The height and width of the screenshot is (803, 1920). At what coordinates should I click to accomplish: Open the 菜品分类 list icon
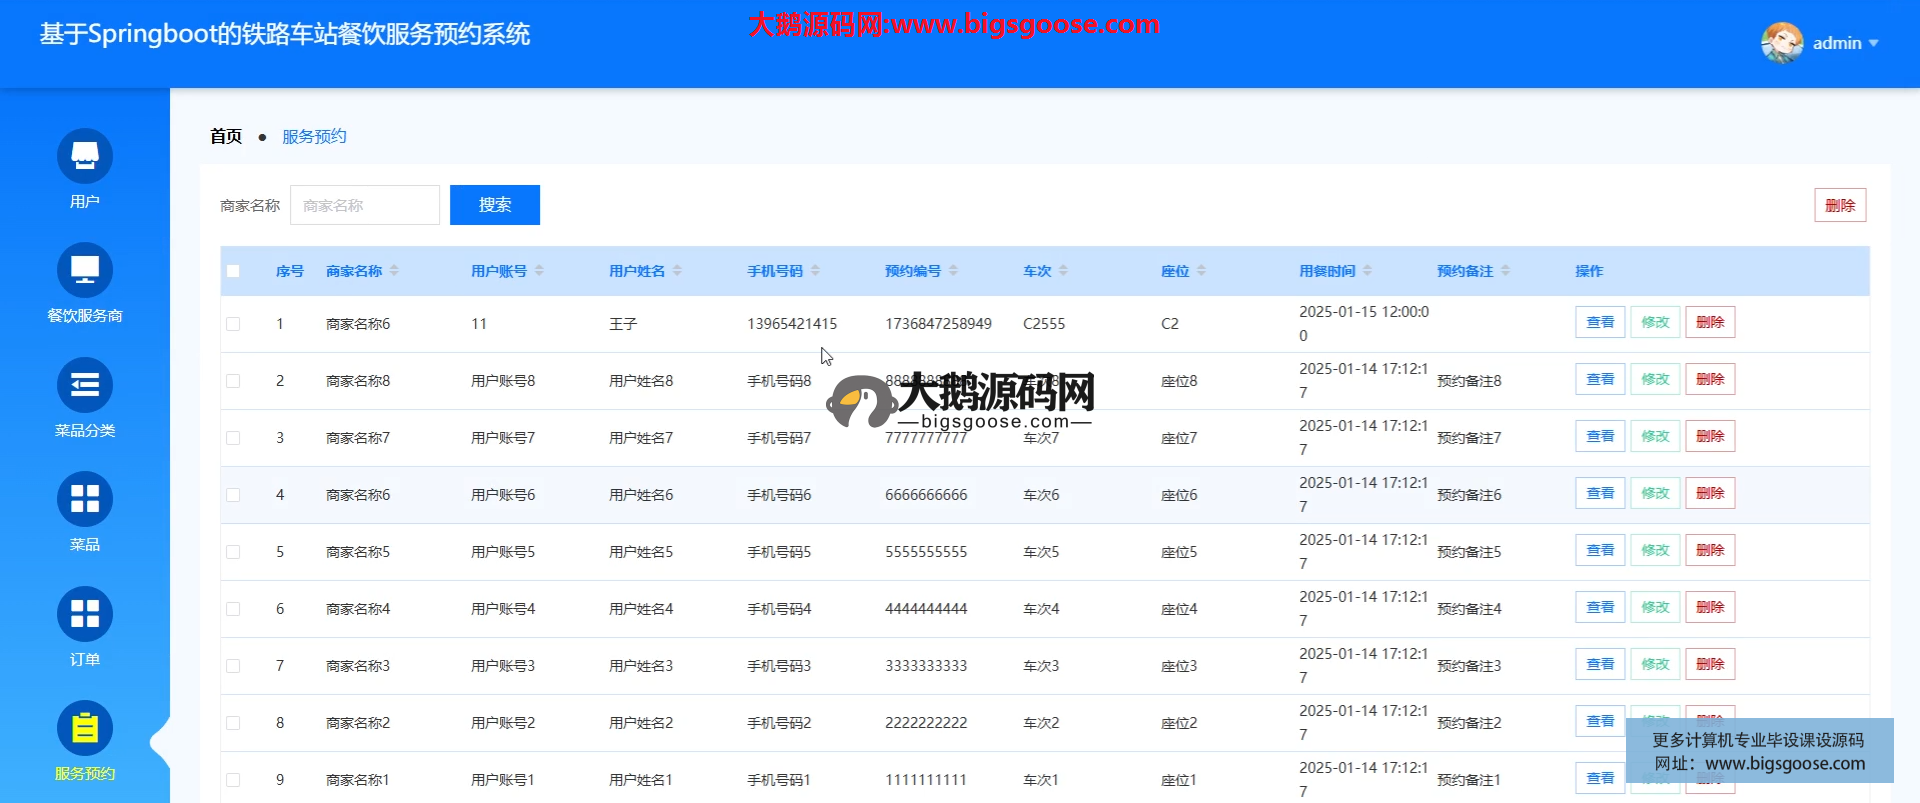(85, 385)
